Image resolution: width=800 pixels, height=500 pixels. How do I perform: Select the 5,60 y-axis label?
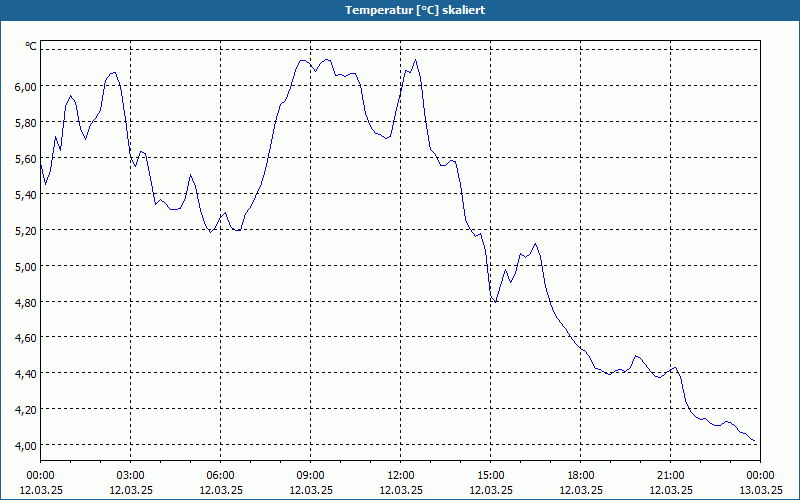coord(26,159)
